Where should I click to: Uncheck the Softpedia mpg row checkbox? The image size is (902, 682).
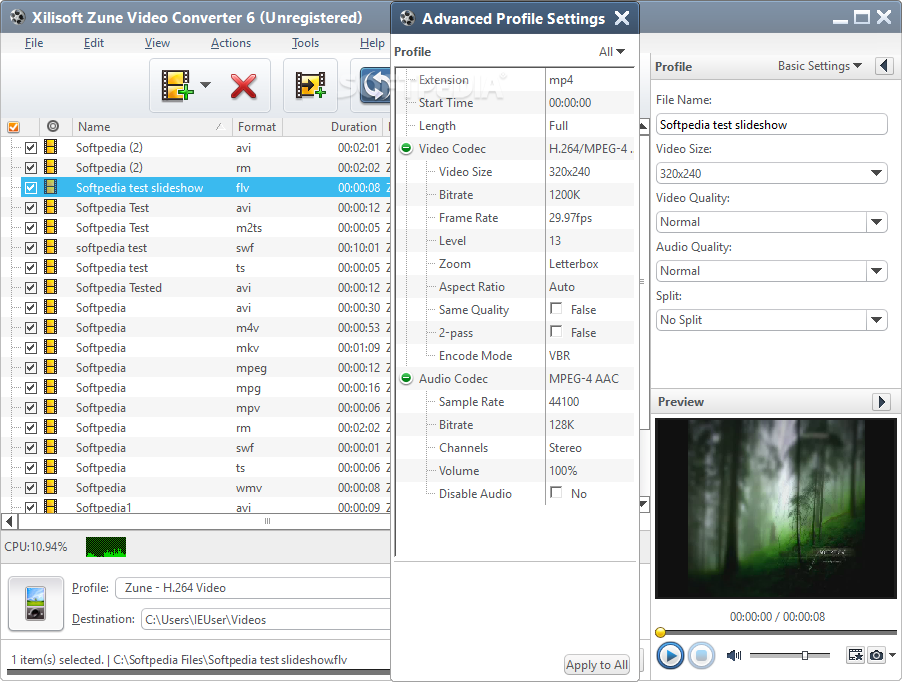click(31, 388)
